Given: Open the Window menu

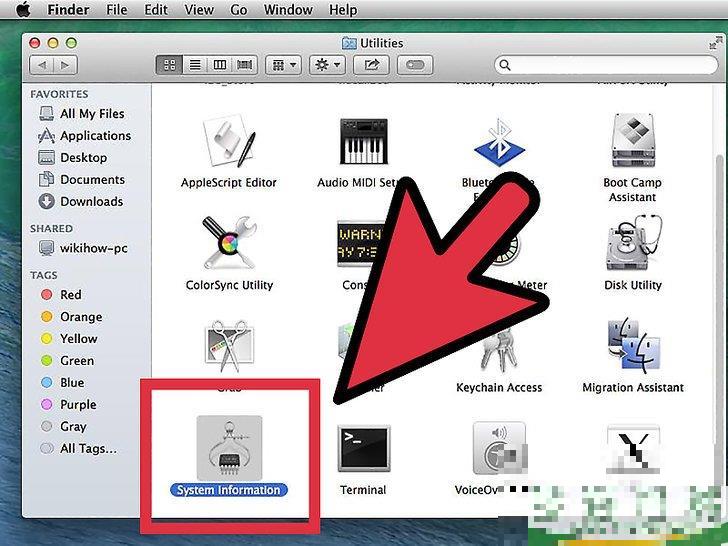Looking at the screenshot, I should coord(288,10).
